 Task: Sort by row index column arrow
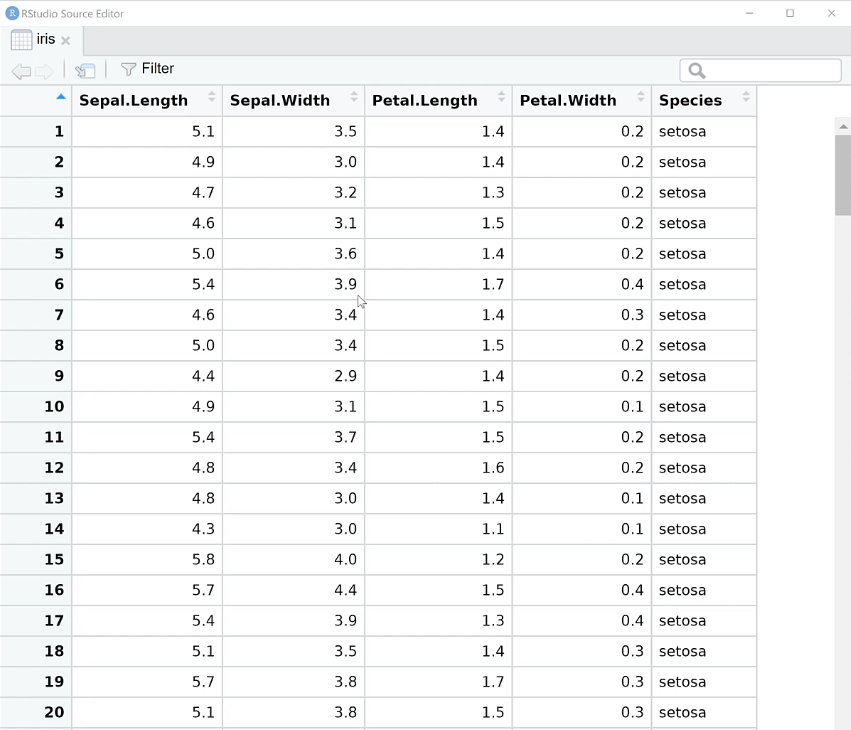tap(61, 97)
